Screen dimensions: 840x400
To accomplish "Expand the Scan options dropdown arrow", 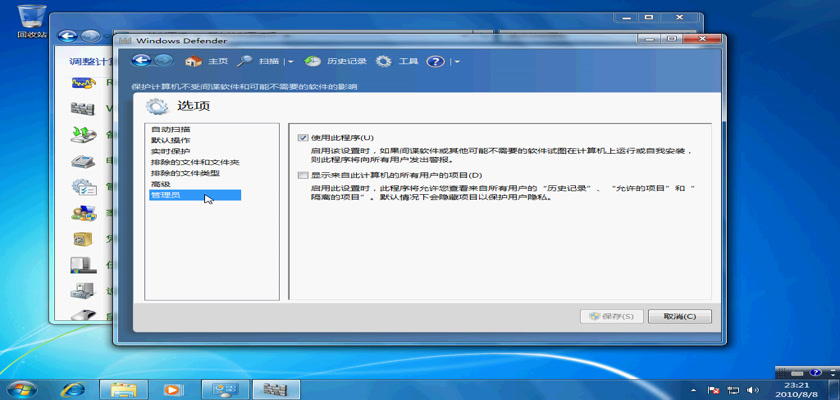I will (291, 62).
